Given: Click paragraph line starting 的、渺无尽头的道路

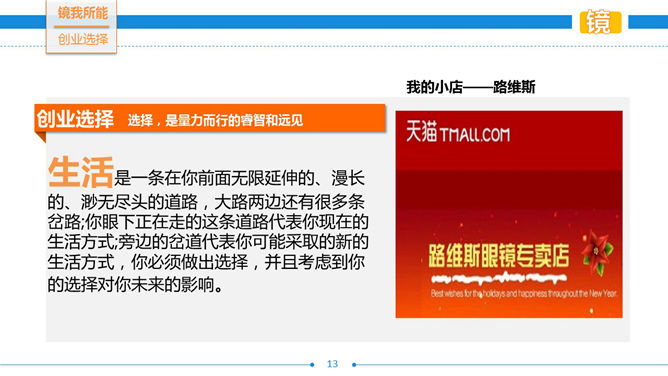Looking at the screenshot, I should click(206, 202).
